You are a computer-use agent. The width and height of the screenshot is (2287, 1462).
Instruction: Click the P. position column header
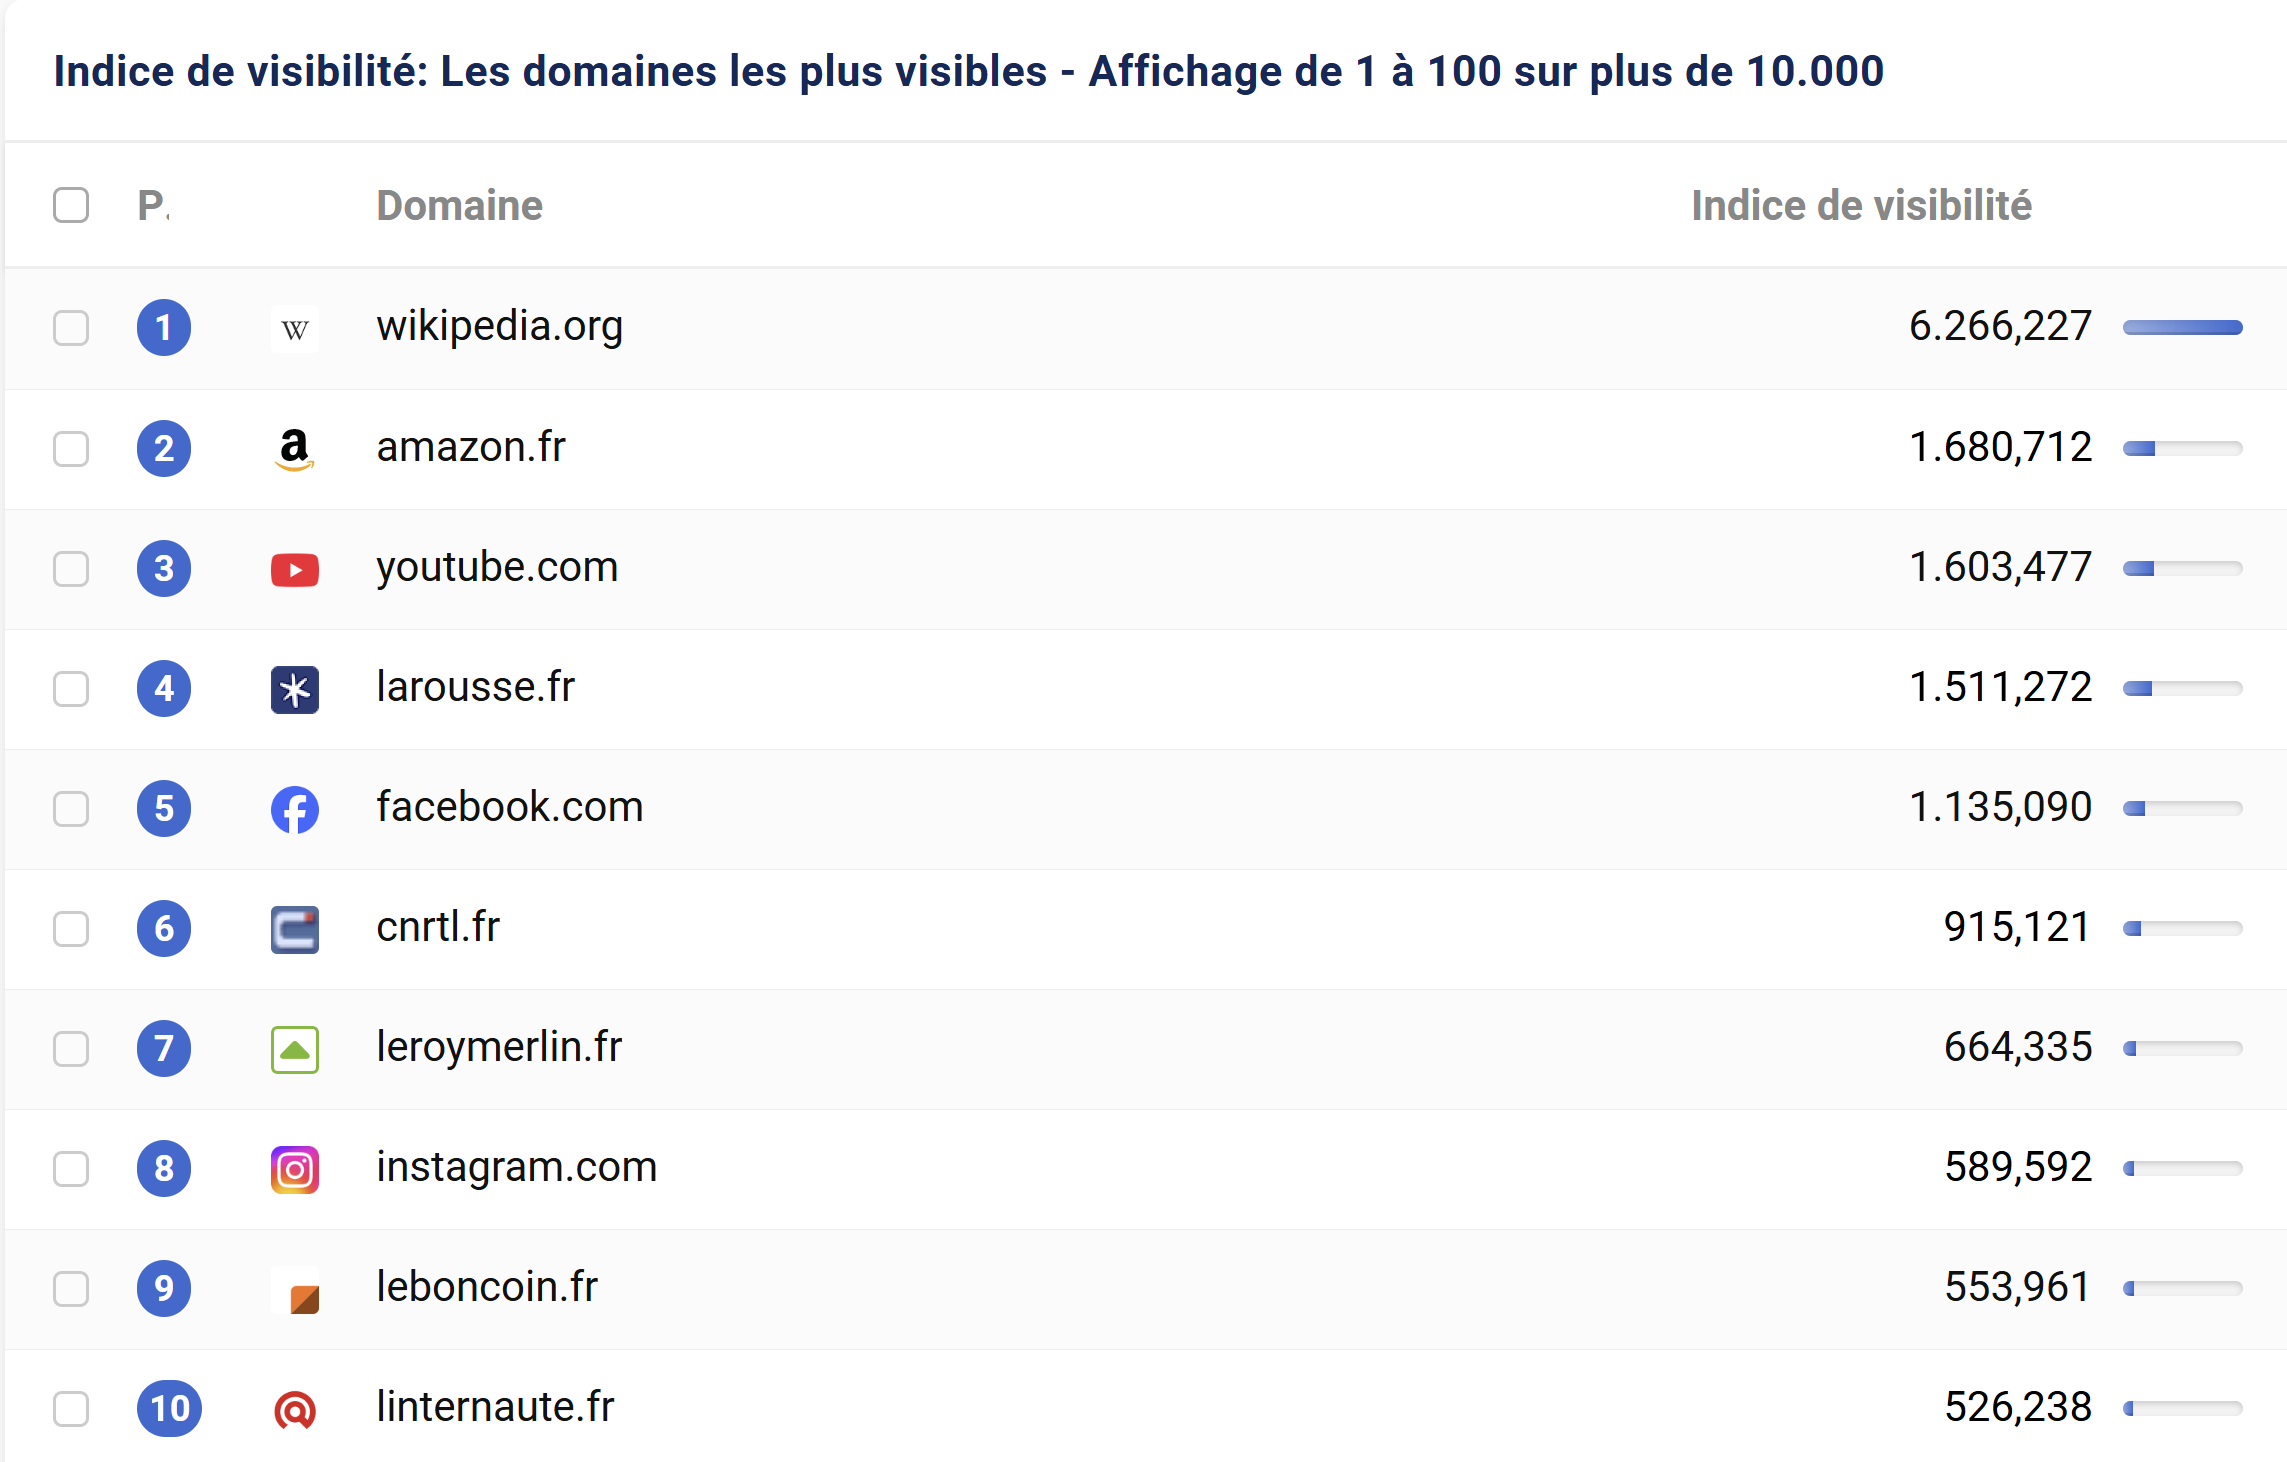pos(153,205)
